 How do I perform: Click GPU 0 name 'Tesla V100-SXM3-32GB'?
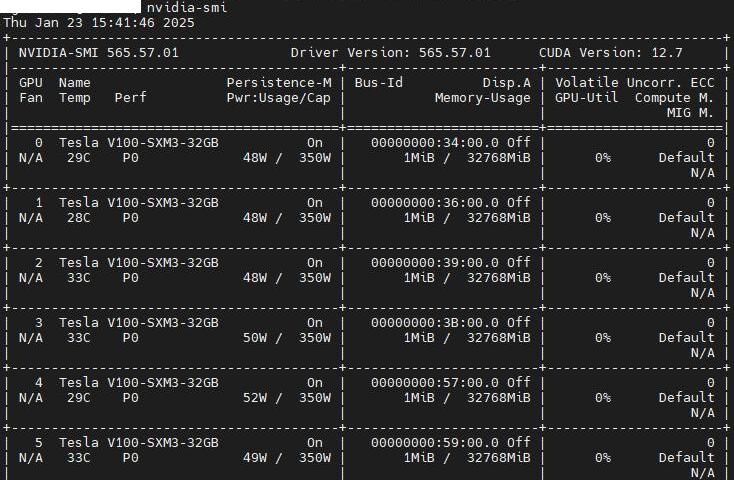click(x=139, y=142)
